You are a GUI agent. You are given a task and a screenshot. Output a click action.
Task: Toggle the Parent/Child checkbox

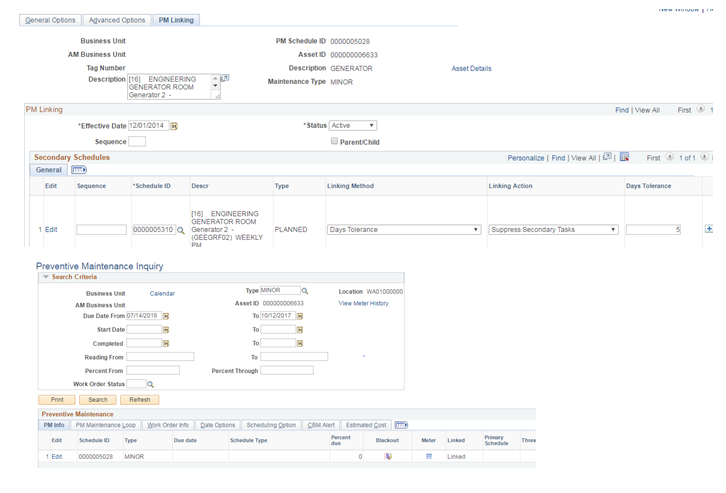point(334,141)
